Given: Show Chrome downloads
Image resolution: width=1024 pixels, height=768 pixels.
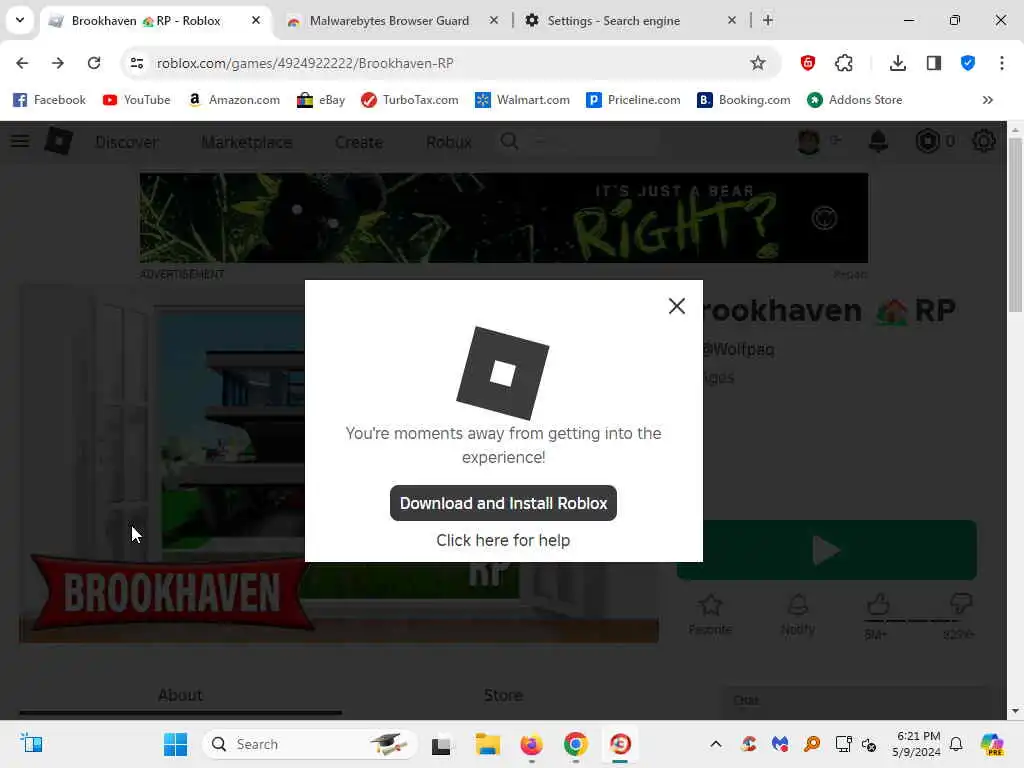Looking at the screenshot, I should [x=898, y=63].
